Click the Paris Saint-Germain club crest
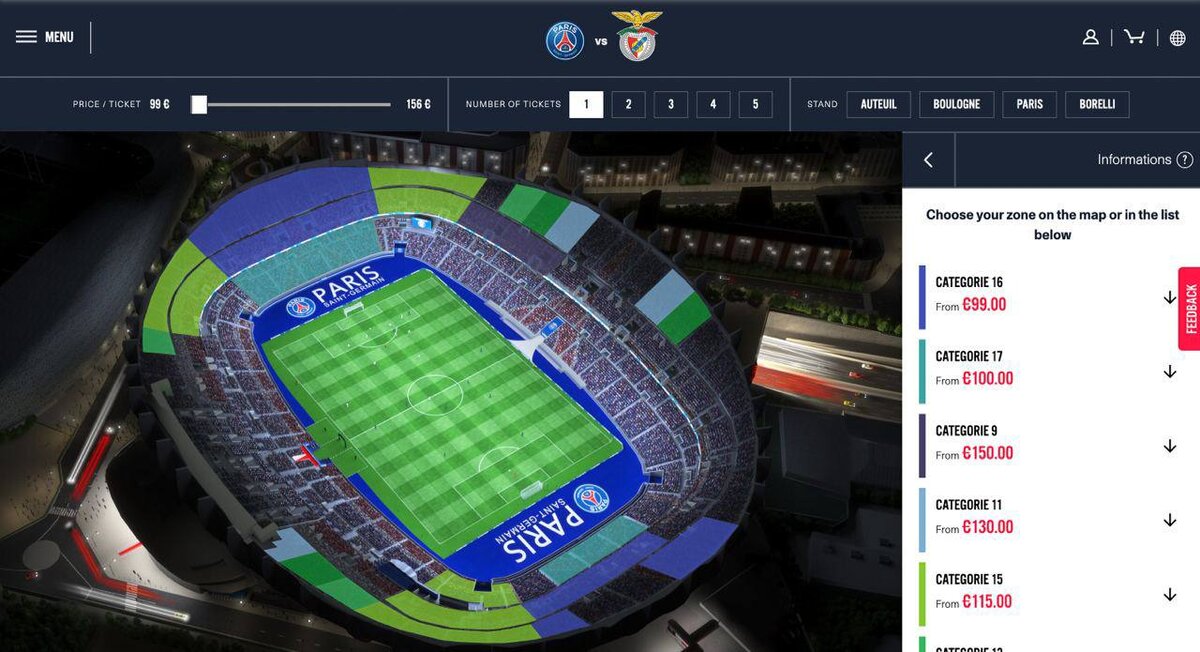The width and height of the screenshot is (1200, 652). coord(565,41)
